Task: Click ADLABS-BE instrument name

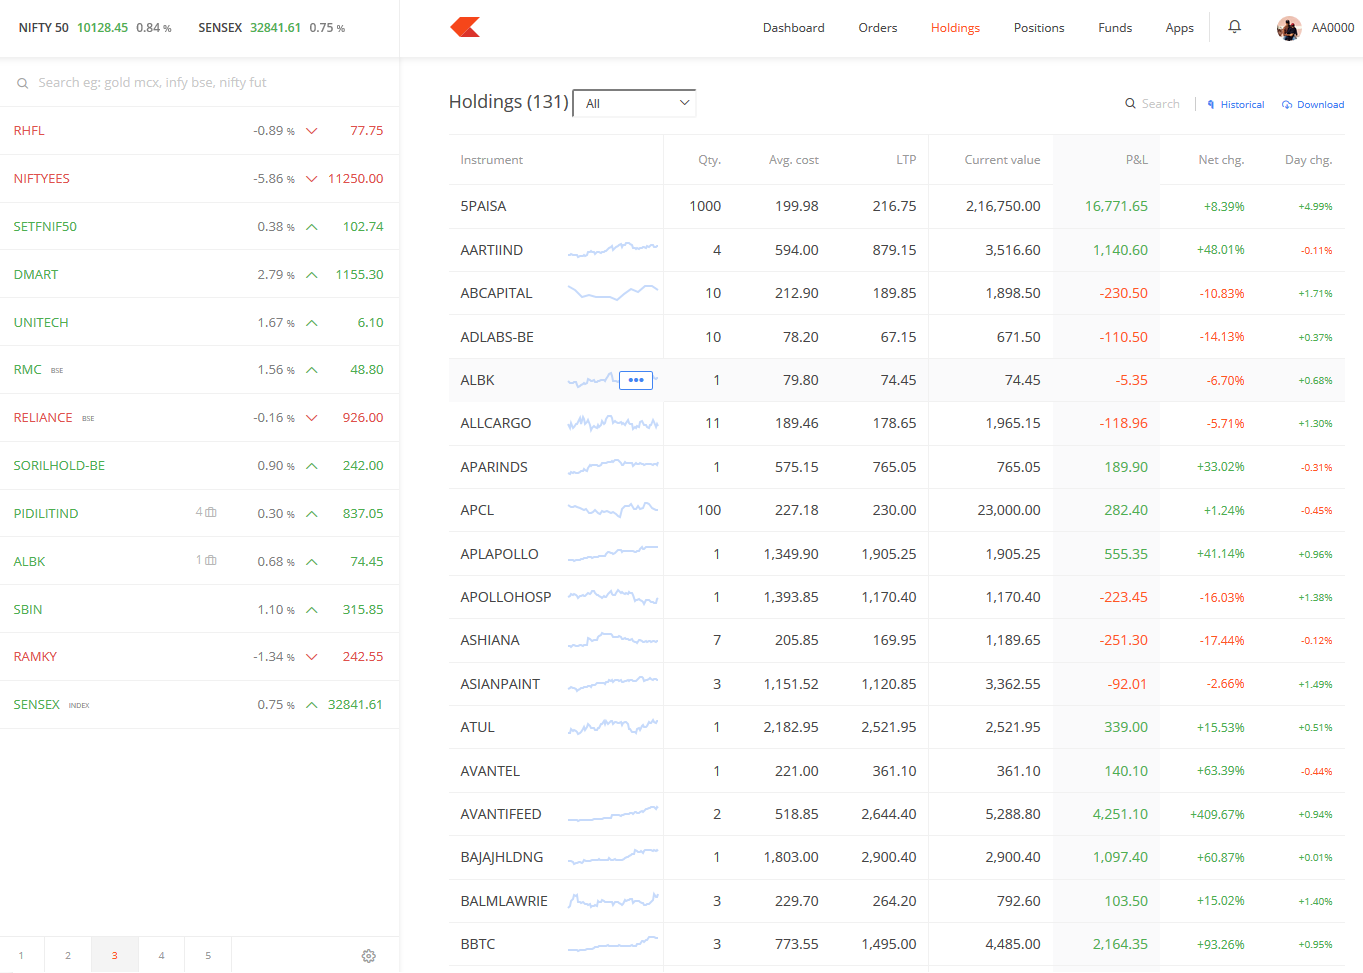Action: 497,337
